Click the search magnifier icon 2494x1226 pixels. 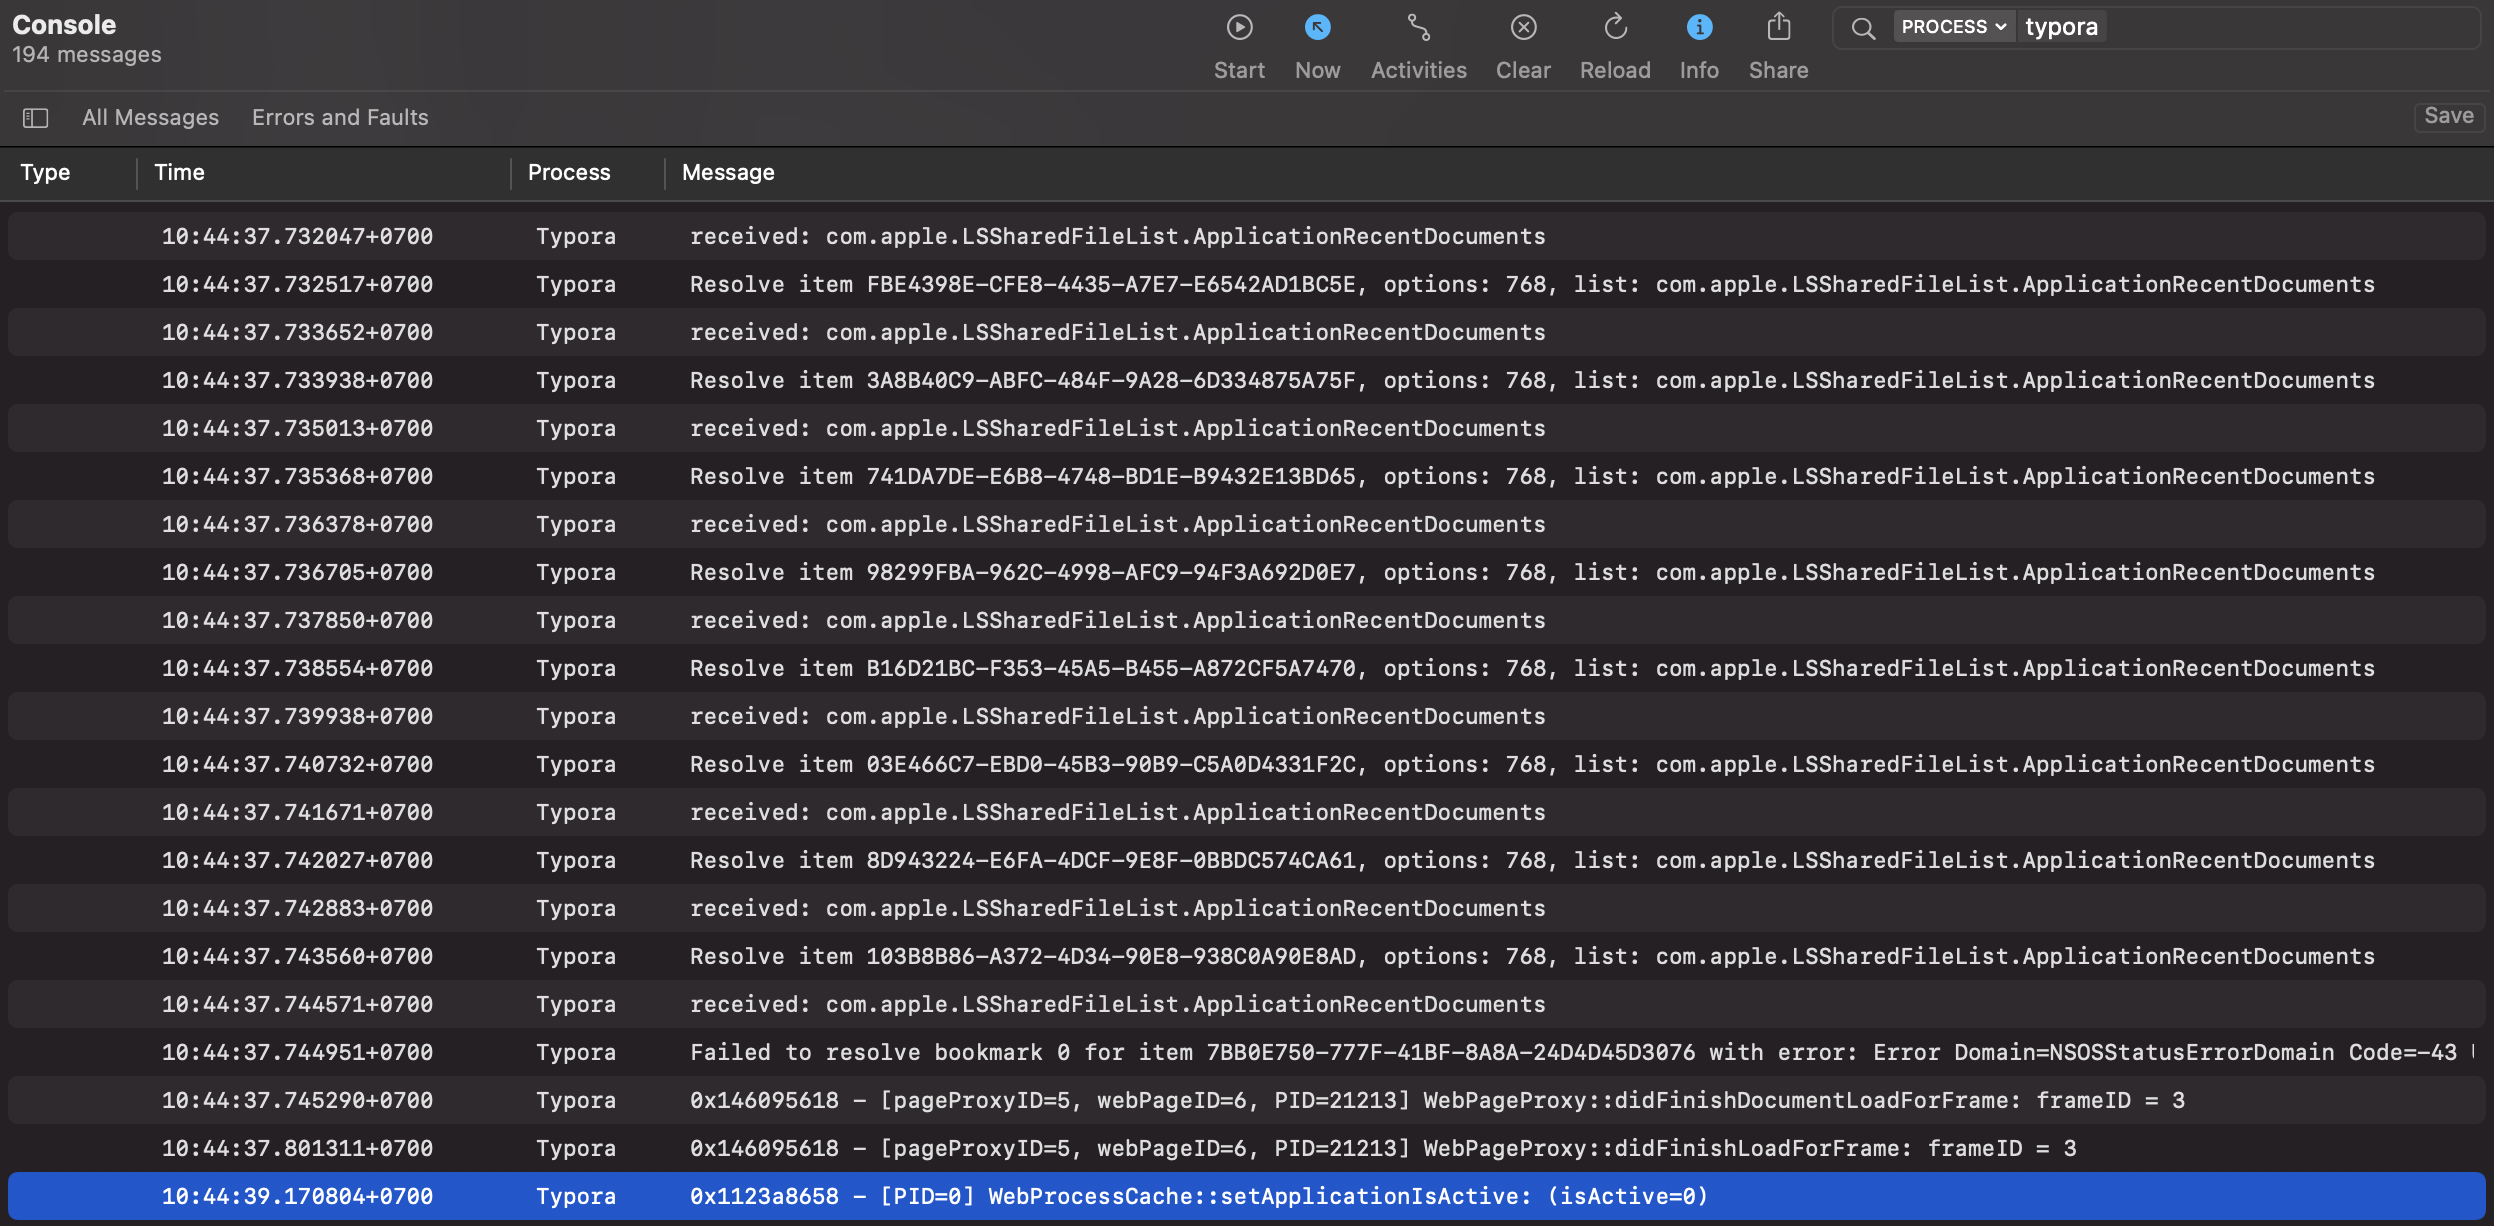click(1862, 29)
